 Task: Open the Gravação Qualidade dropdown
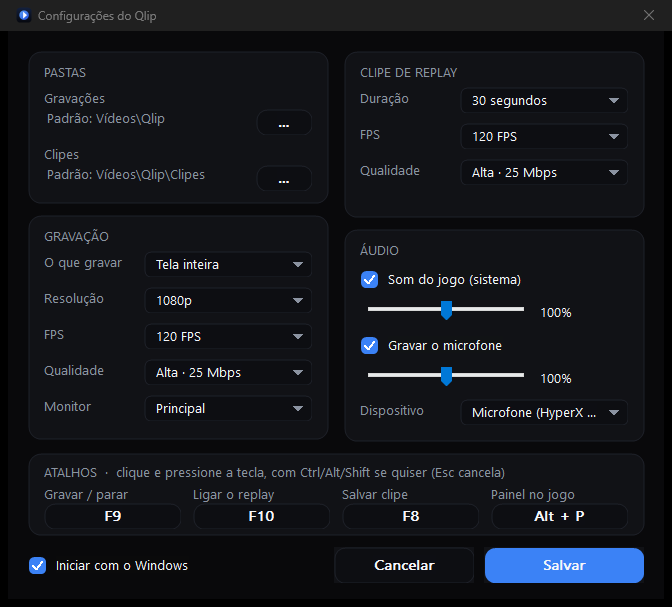(228, 373)
